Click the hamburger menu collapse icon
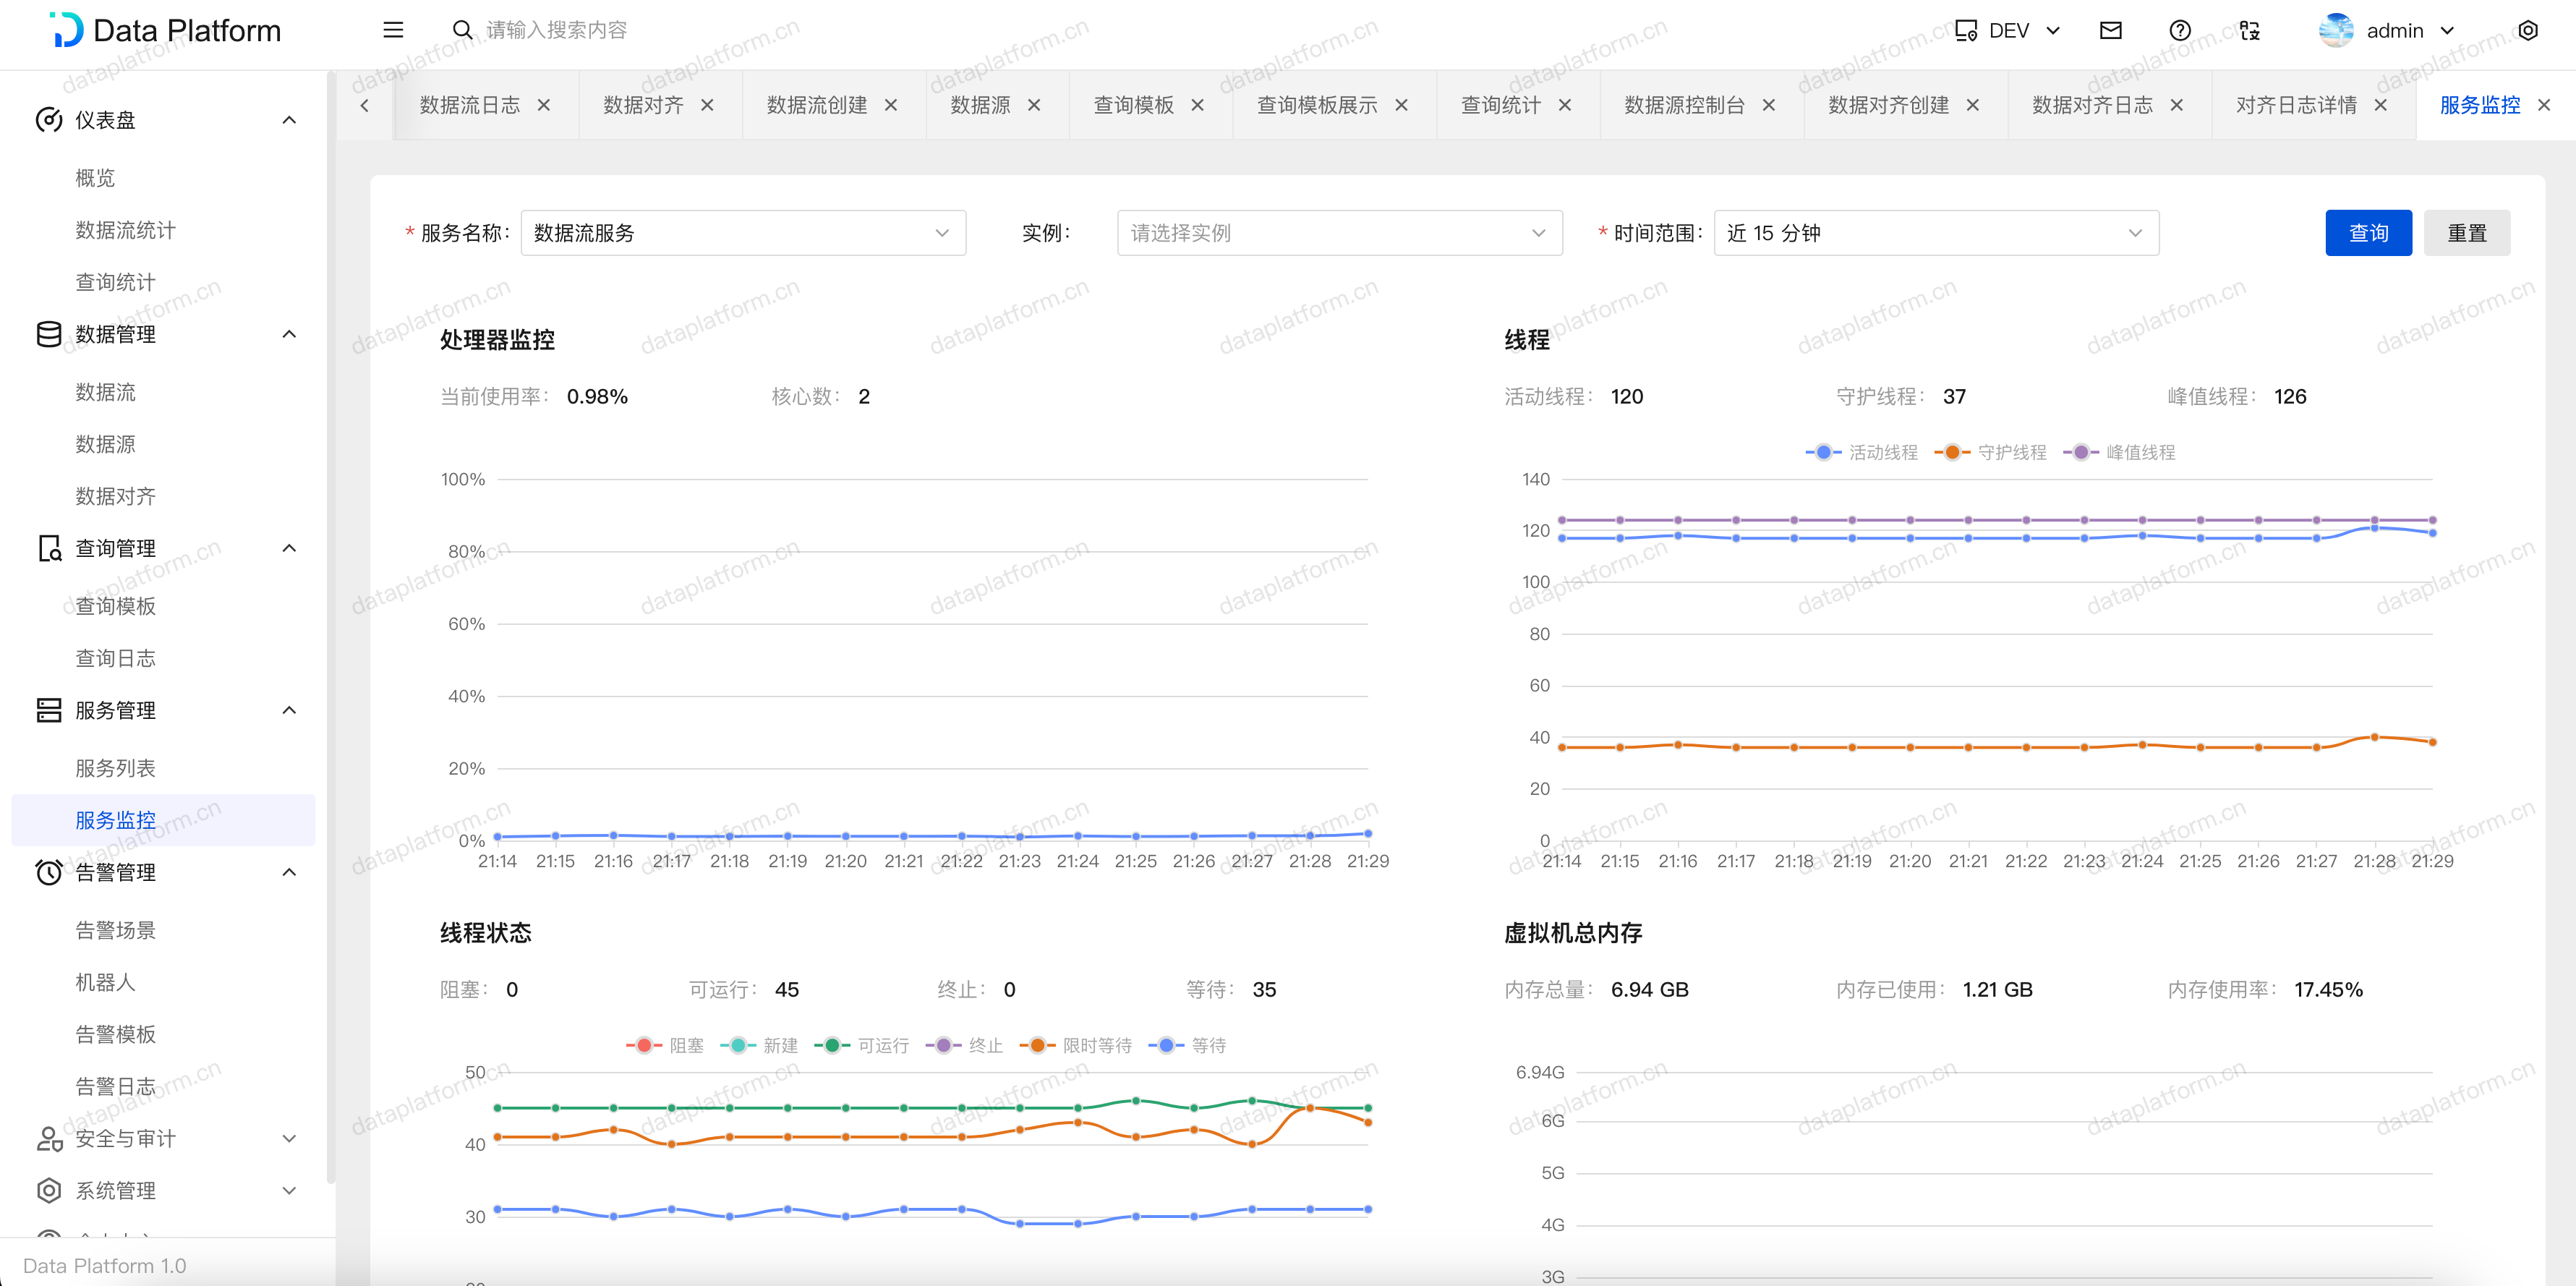The height and width of the screenshot is (1286, 2576). [x=393, y=30]
